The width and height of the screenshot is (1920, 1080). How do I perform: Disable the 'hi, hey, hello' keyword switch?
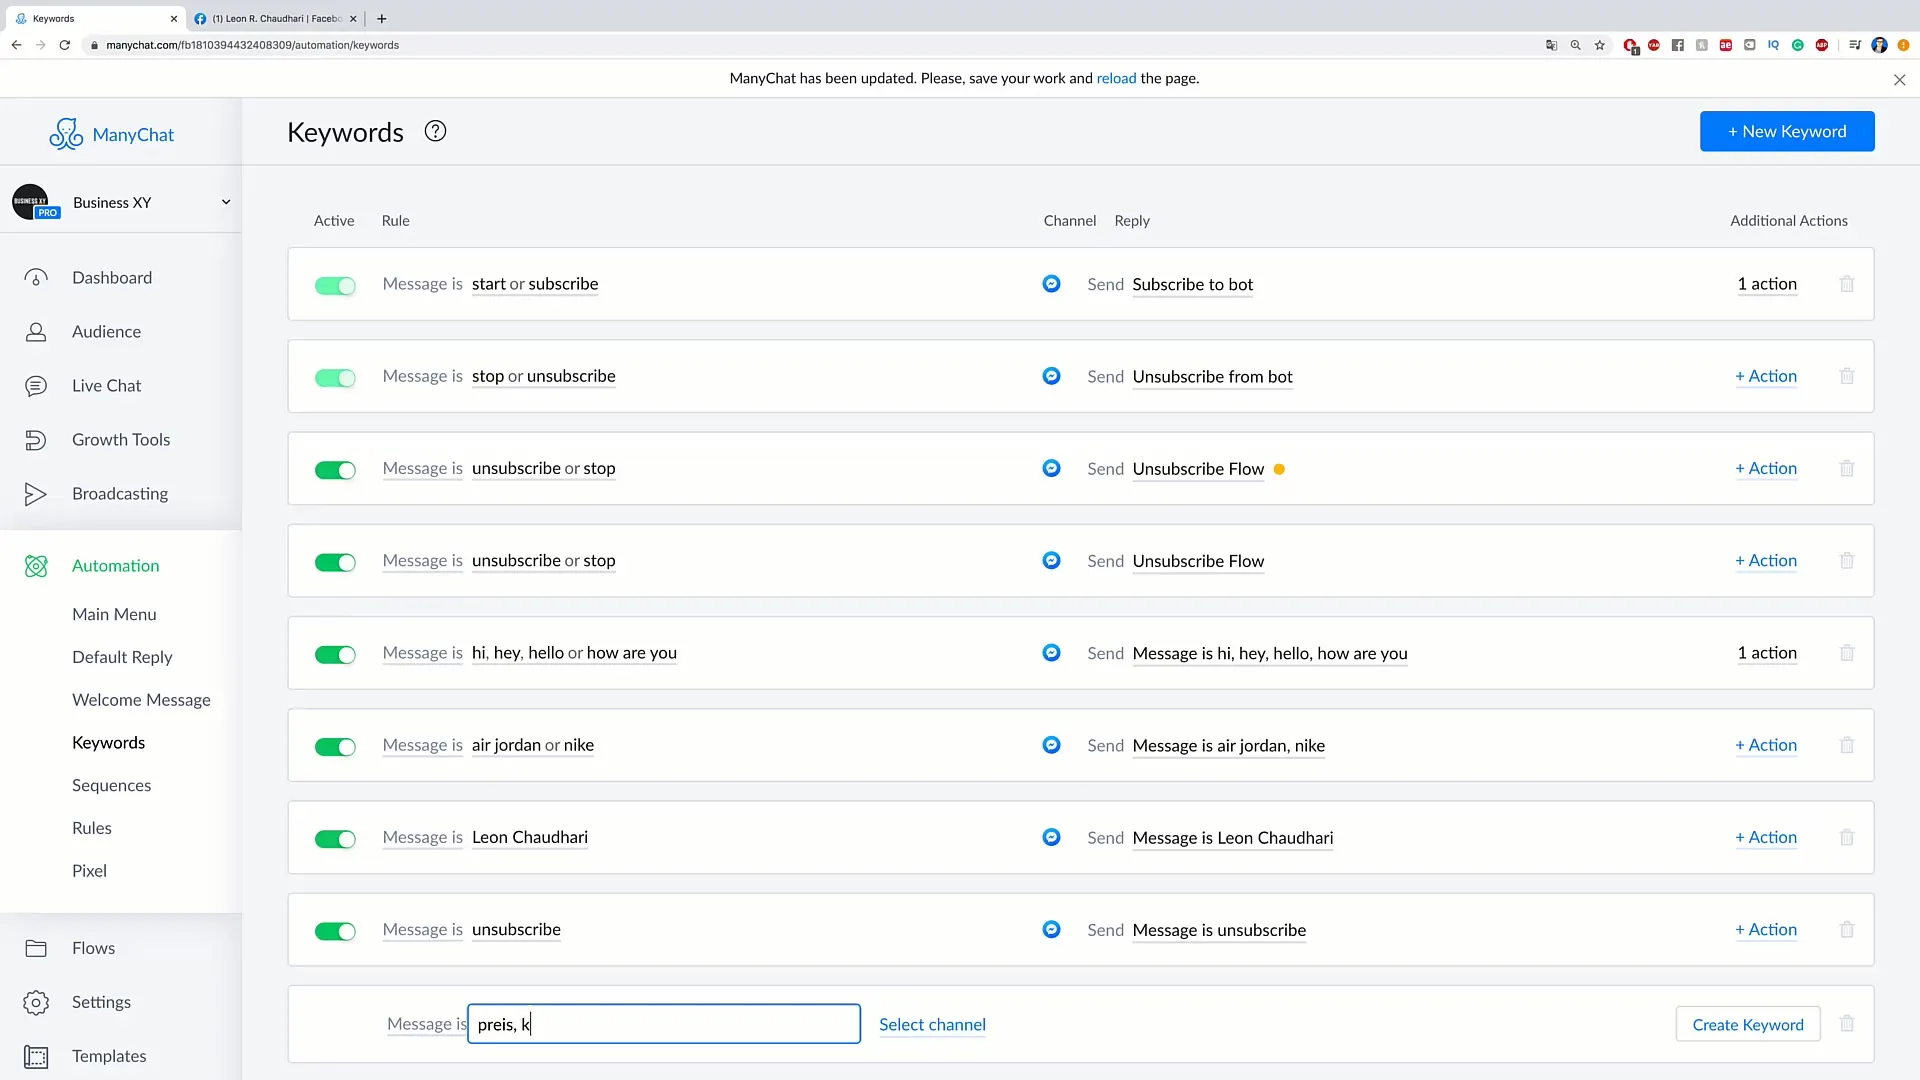click(x=335, y=655)
